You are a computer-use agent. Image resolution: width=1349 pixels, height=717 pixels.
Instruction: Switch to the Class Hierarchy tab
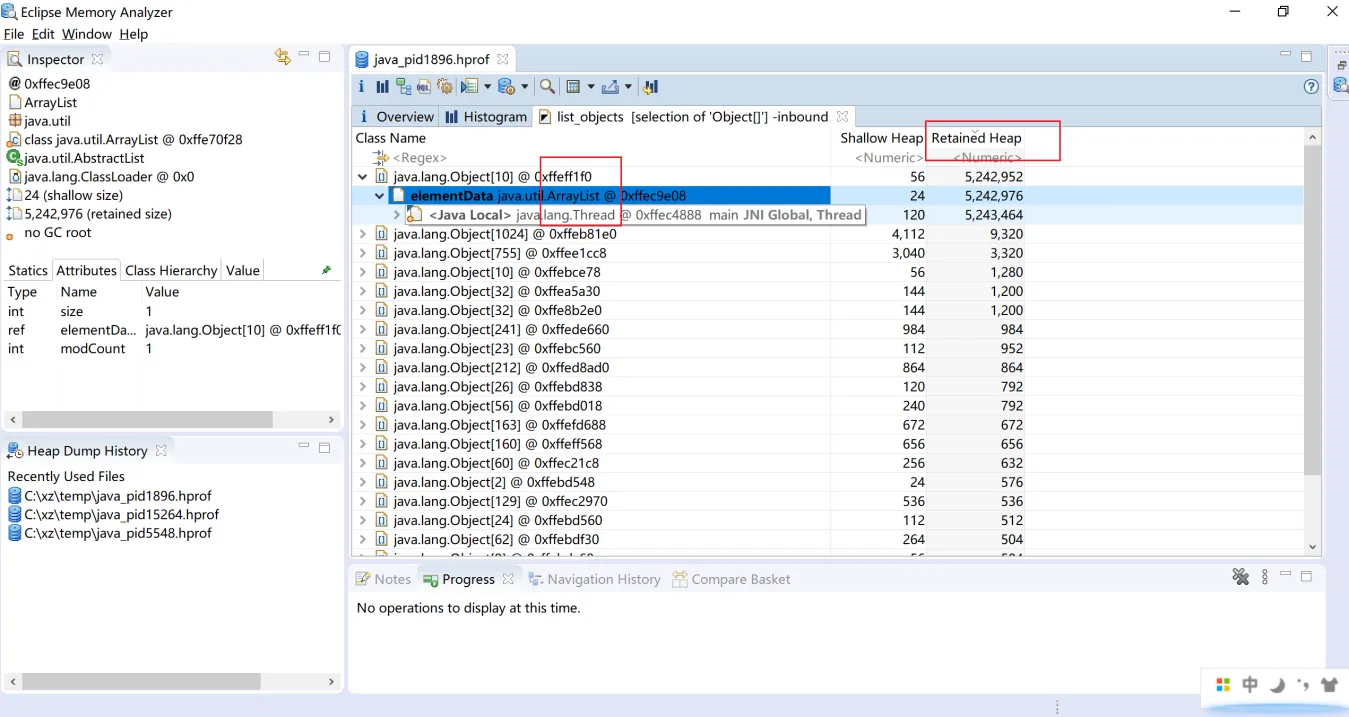pyautogui.click(x=171, y=270)
